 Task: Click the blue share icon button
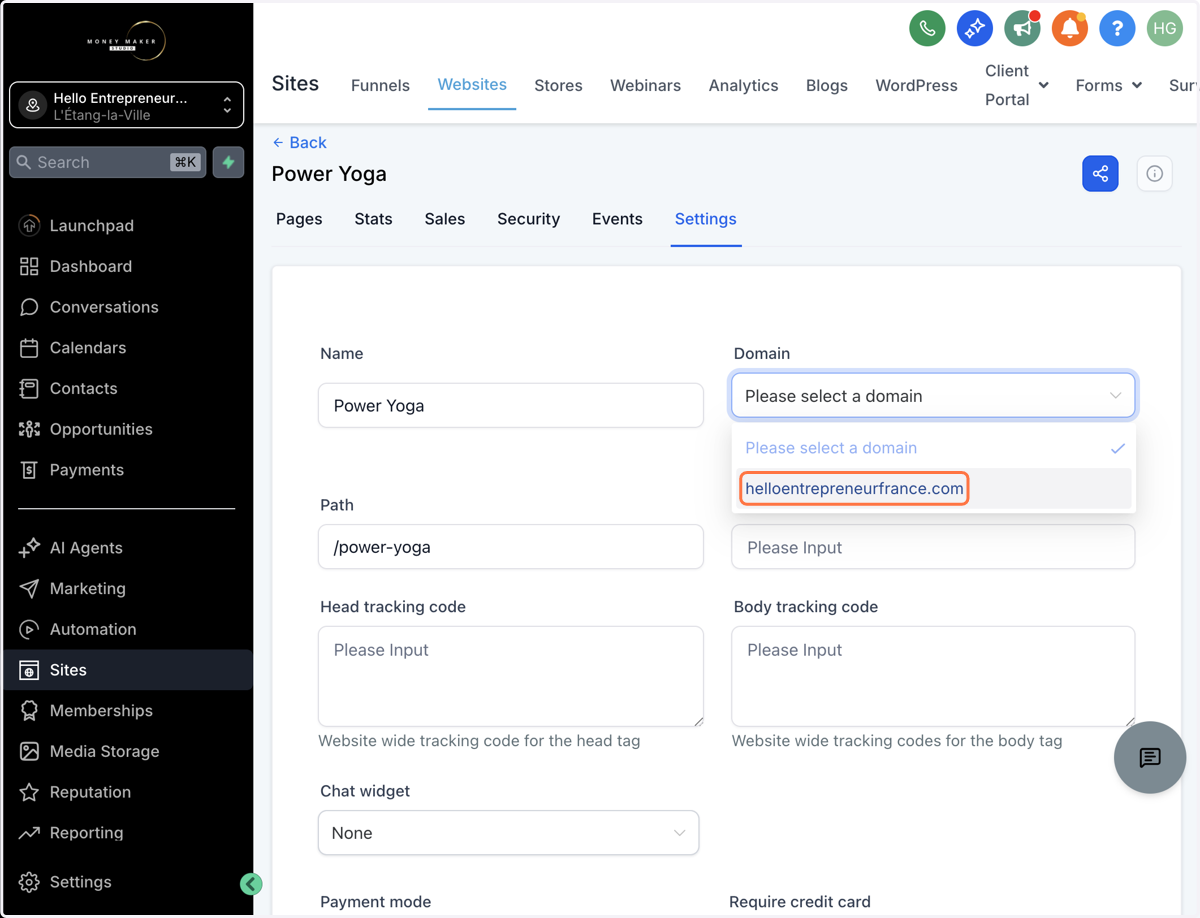pos(1100,174)
